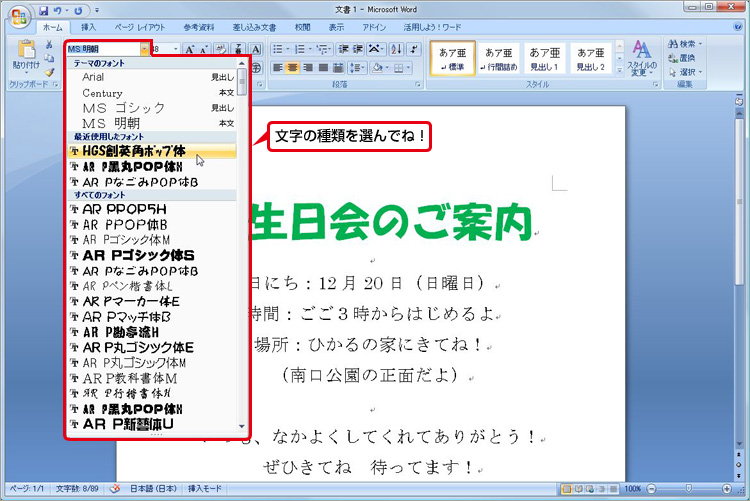Click the Clear Formatting eraser icon
Screen dimensions: 750x501
click(221, 49)
